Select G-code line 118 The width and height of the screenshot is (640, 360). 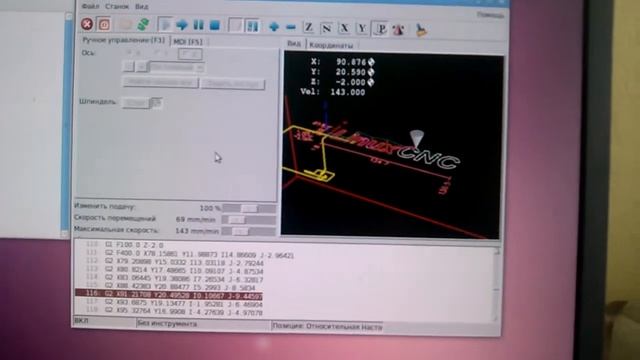coord(174,312)
